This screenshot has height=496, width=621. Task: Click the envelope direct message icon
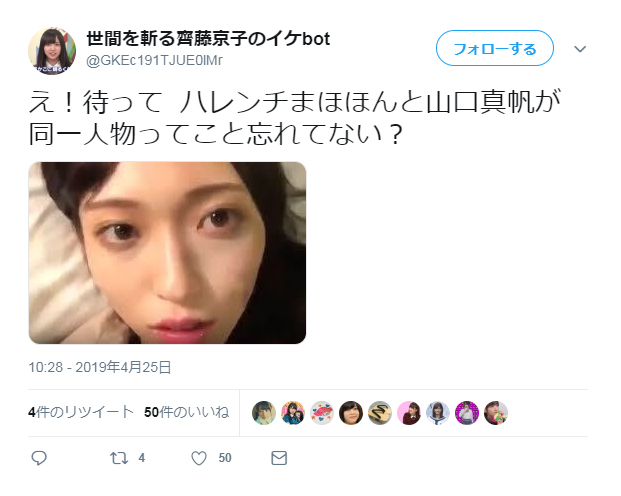(279, 458)
